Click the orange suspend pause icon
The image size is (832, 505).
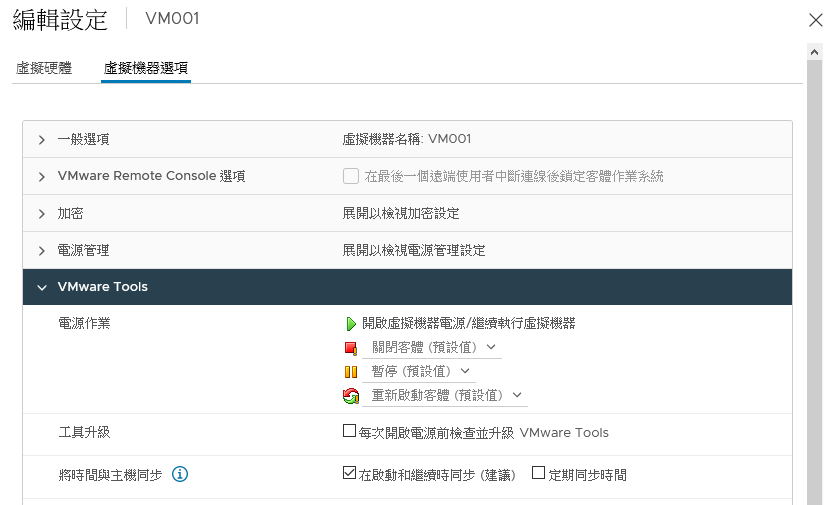(x=351, y=372)
